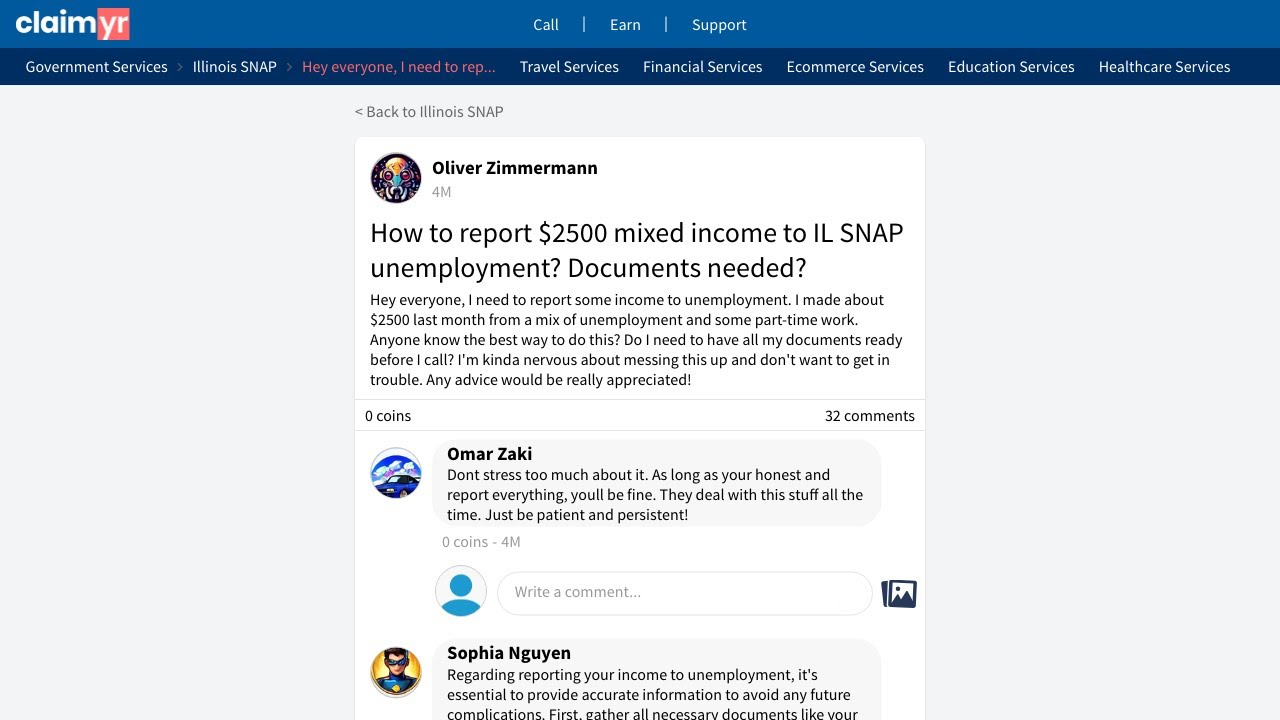This screenshot has width=1280, height=720.
Task: Click '0 coins - 4M' under Omar's comment
Action: tap(481, 542)
